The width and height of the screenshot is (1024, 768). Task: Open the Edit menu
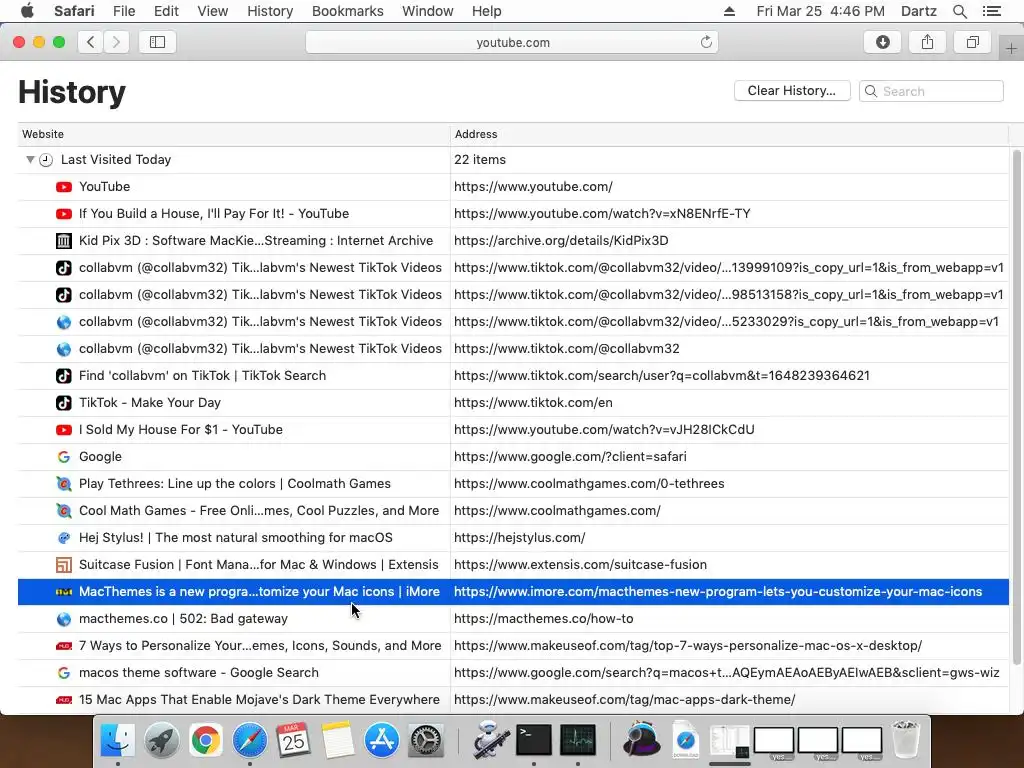tap(166, 11)
